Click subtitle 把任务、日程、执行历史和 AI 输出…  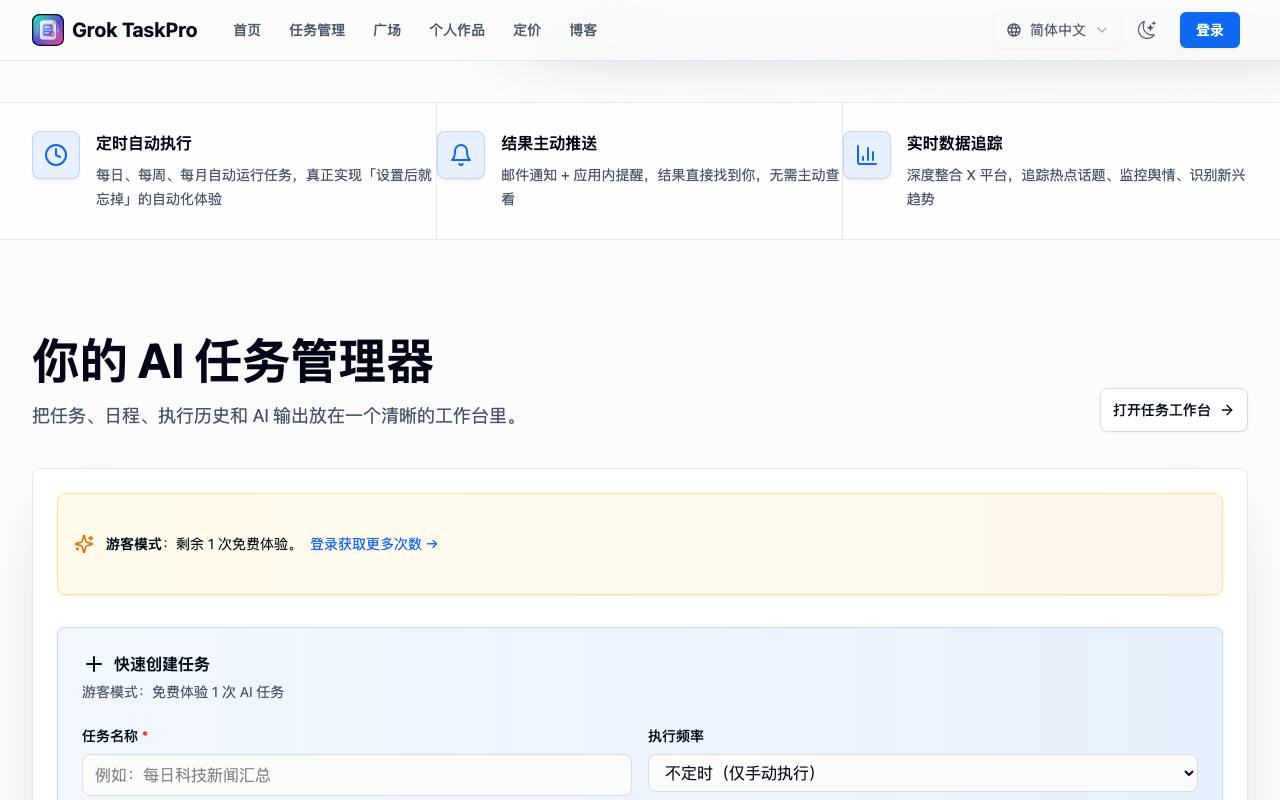click(x=278, y=415)
